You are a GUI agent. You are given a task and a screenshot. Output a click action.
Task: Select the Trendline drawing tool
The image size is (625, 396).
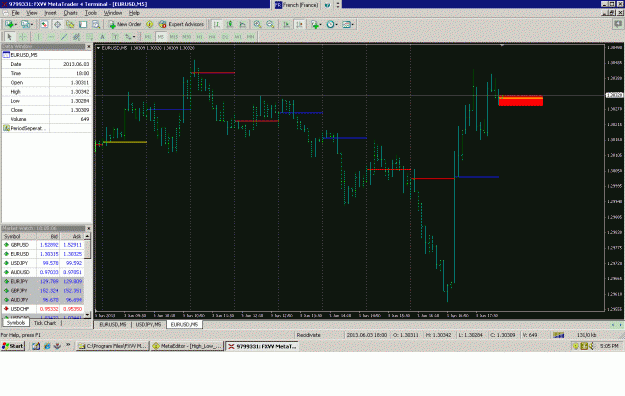pos(64,37)
